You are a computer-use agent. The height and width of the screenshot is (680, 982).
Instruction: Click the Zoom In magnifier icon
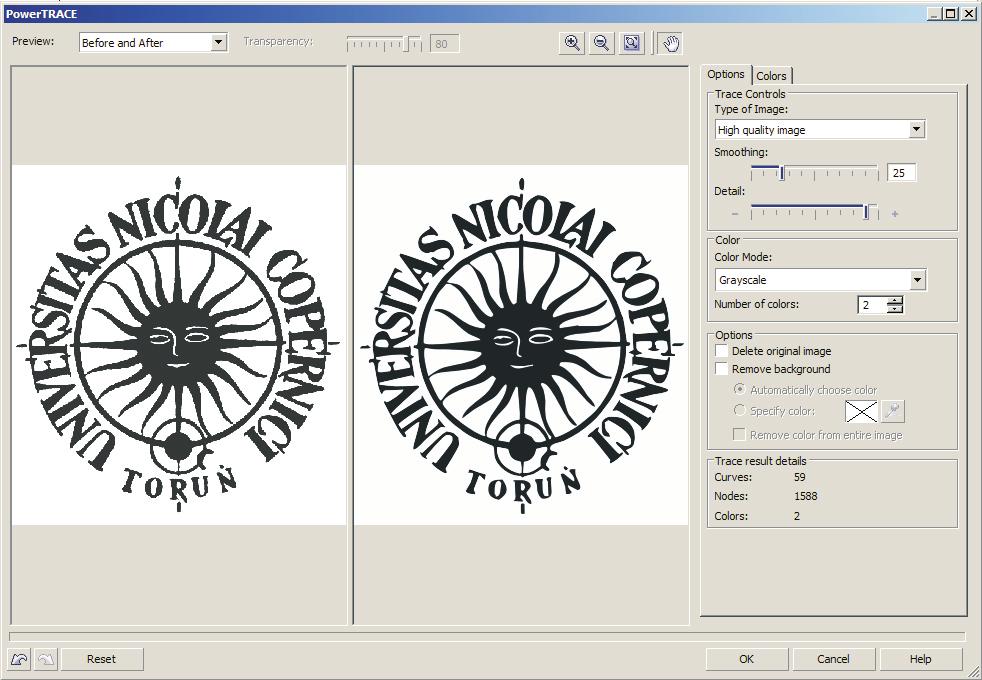[x=572, y=43]
